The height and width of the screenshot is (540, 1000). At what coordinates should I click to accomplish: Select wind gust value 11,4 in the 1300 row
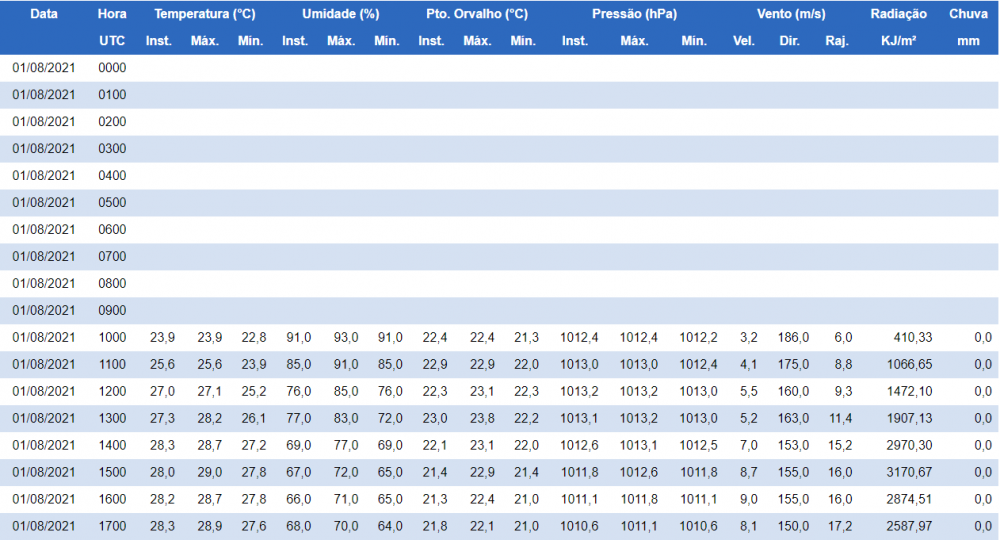coord(840,419)
